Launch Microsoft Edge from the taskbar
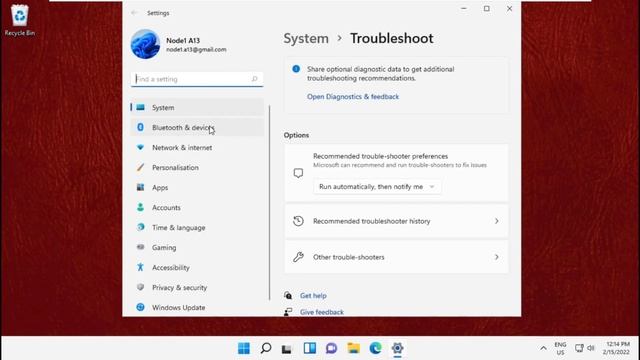 376,348
